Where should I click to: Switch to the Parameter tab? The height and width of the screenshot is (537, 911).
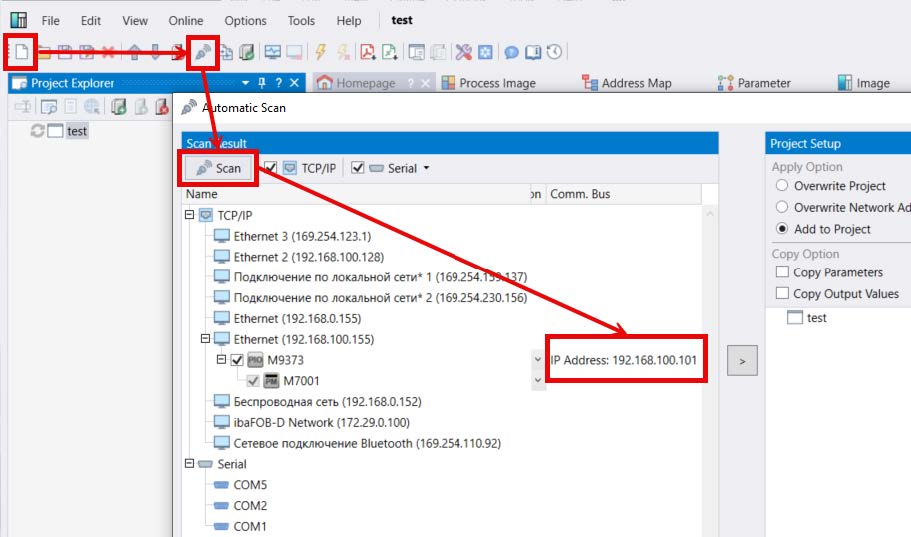coord(754,83)
